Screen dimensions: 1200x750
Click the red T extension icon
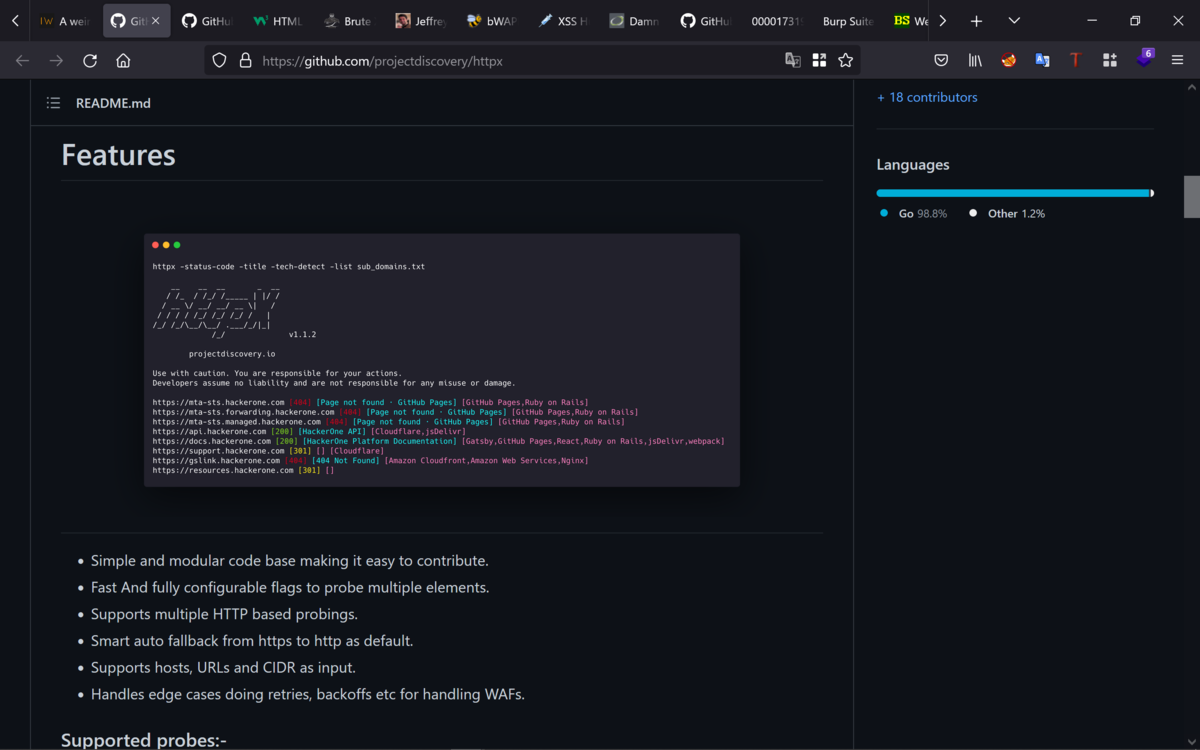[1076, 61]
